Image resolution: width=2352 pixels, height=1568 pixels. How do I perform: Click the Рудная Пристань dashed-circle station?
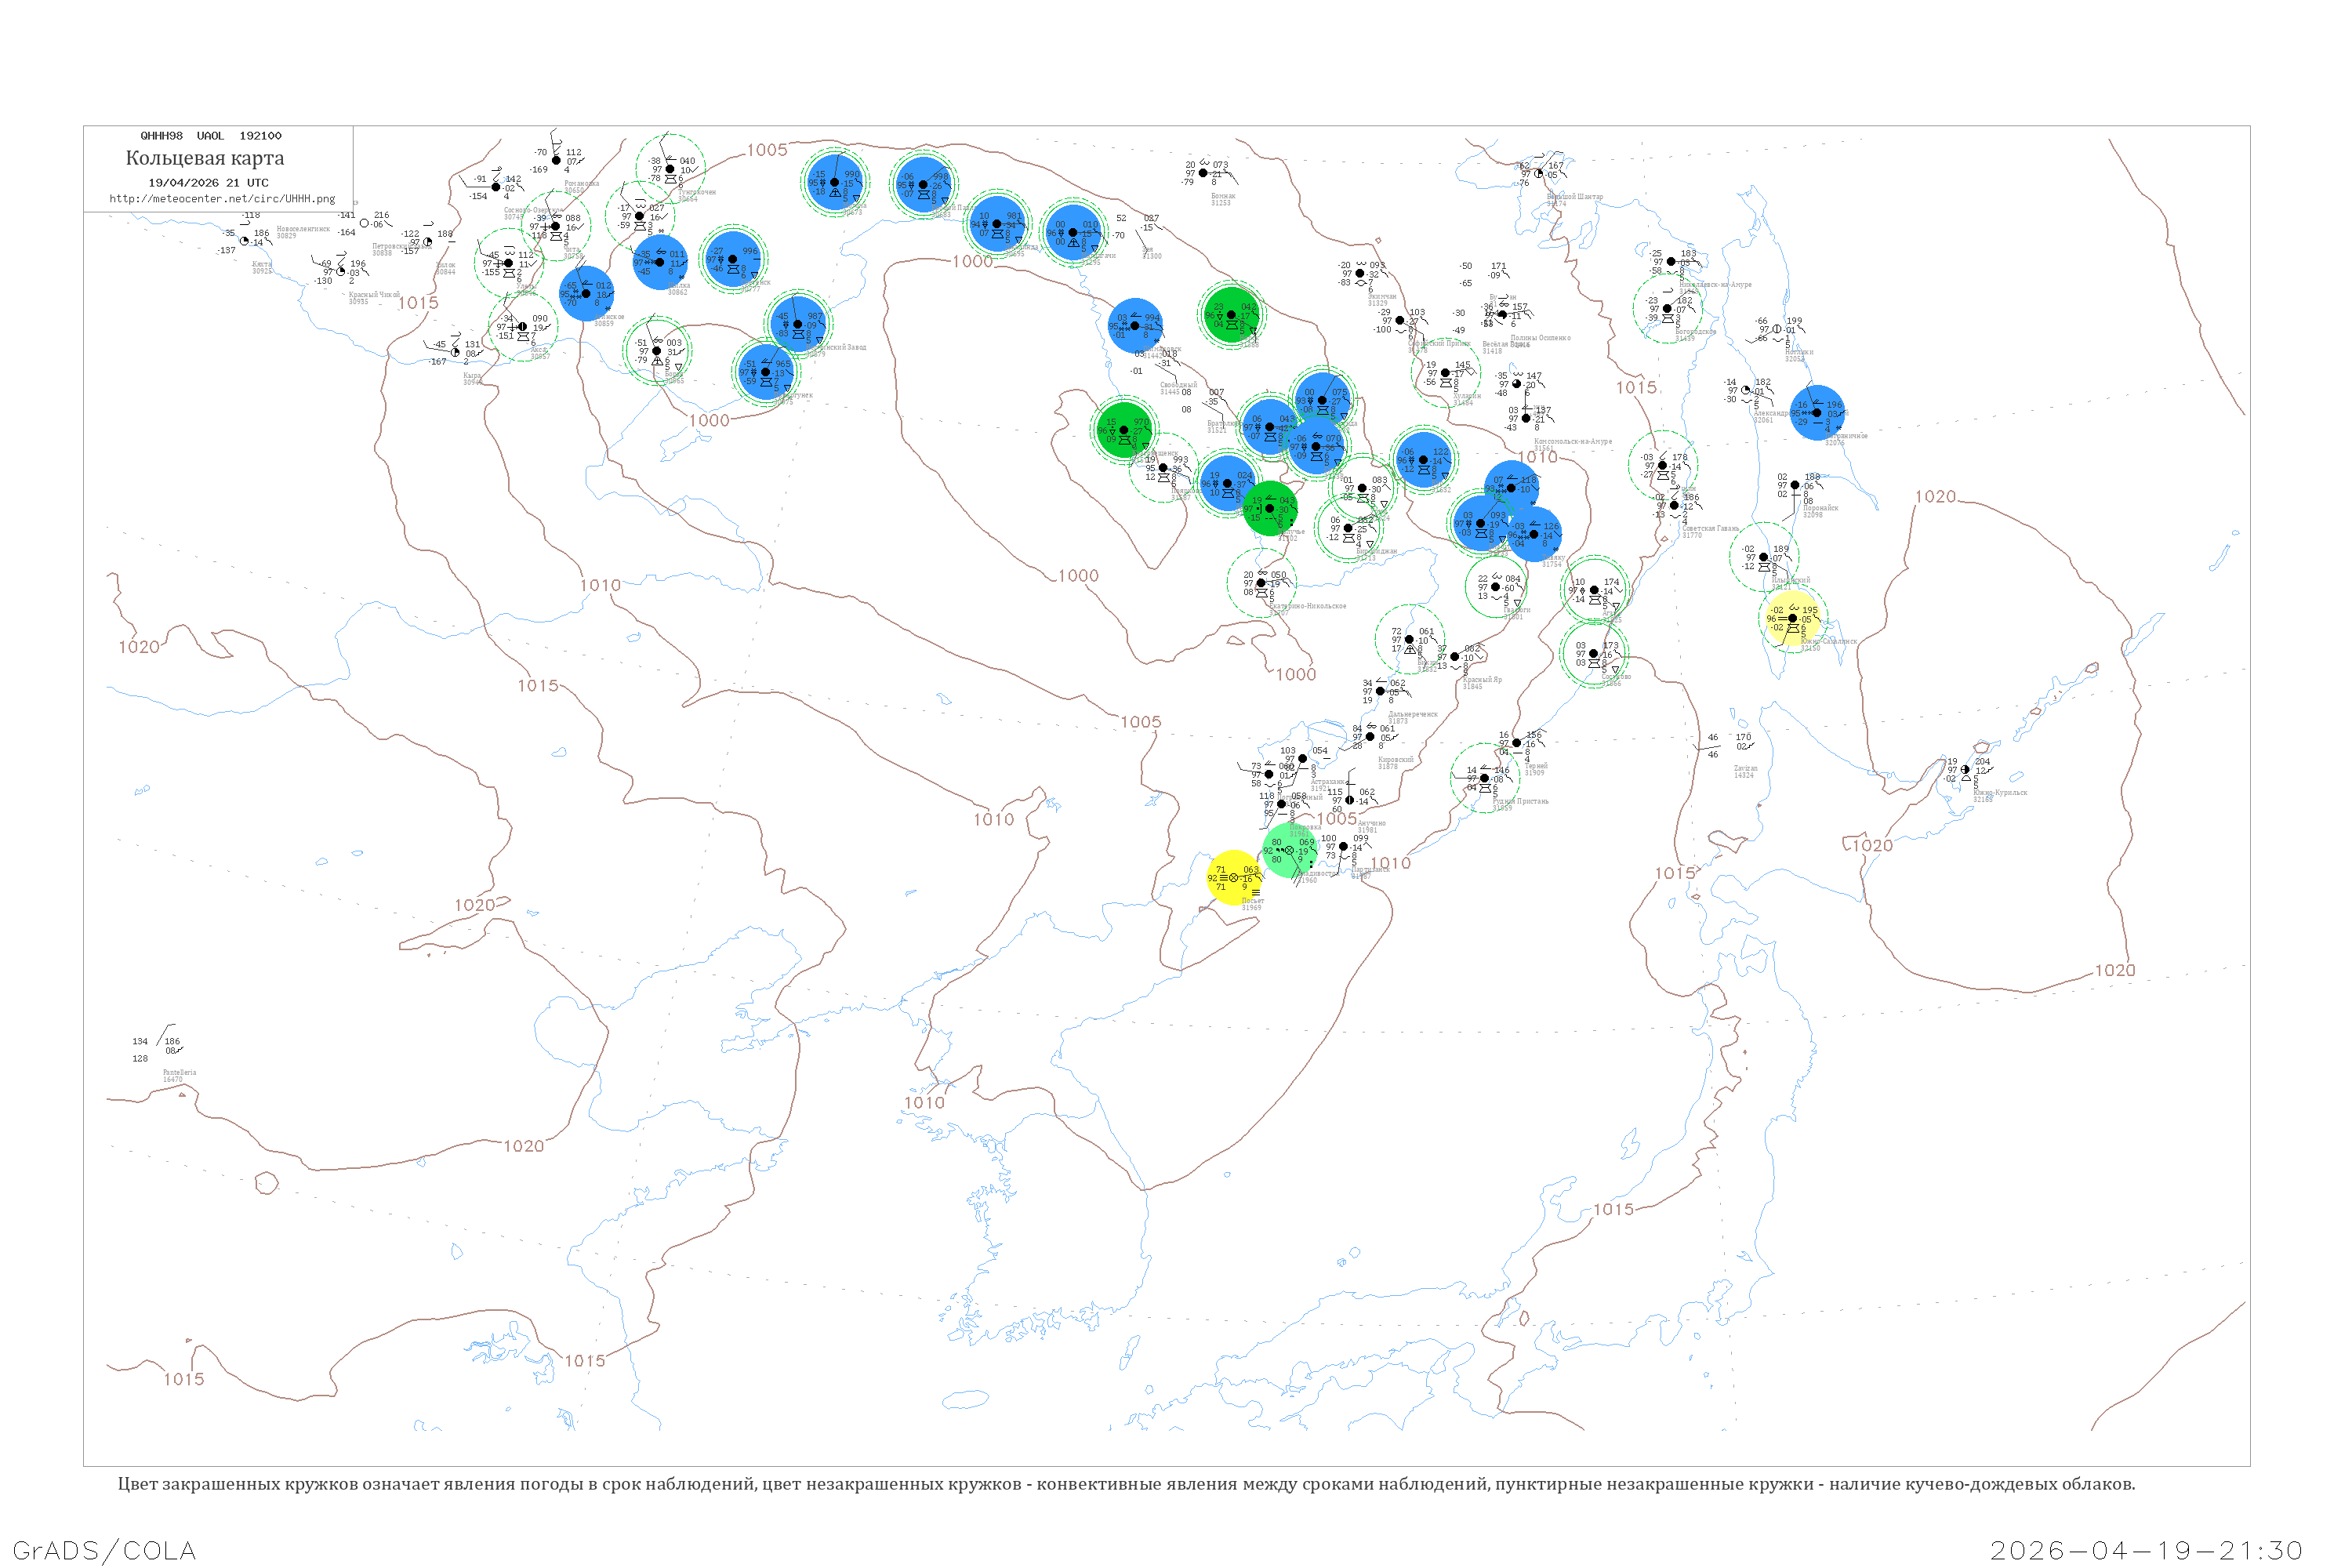click(x=1485, y=778)
